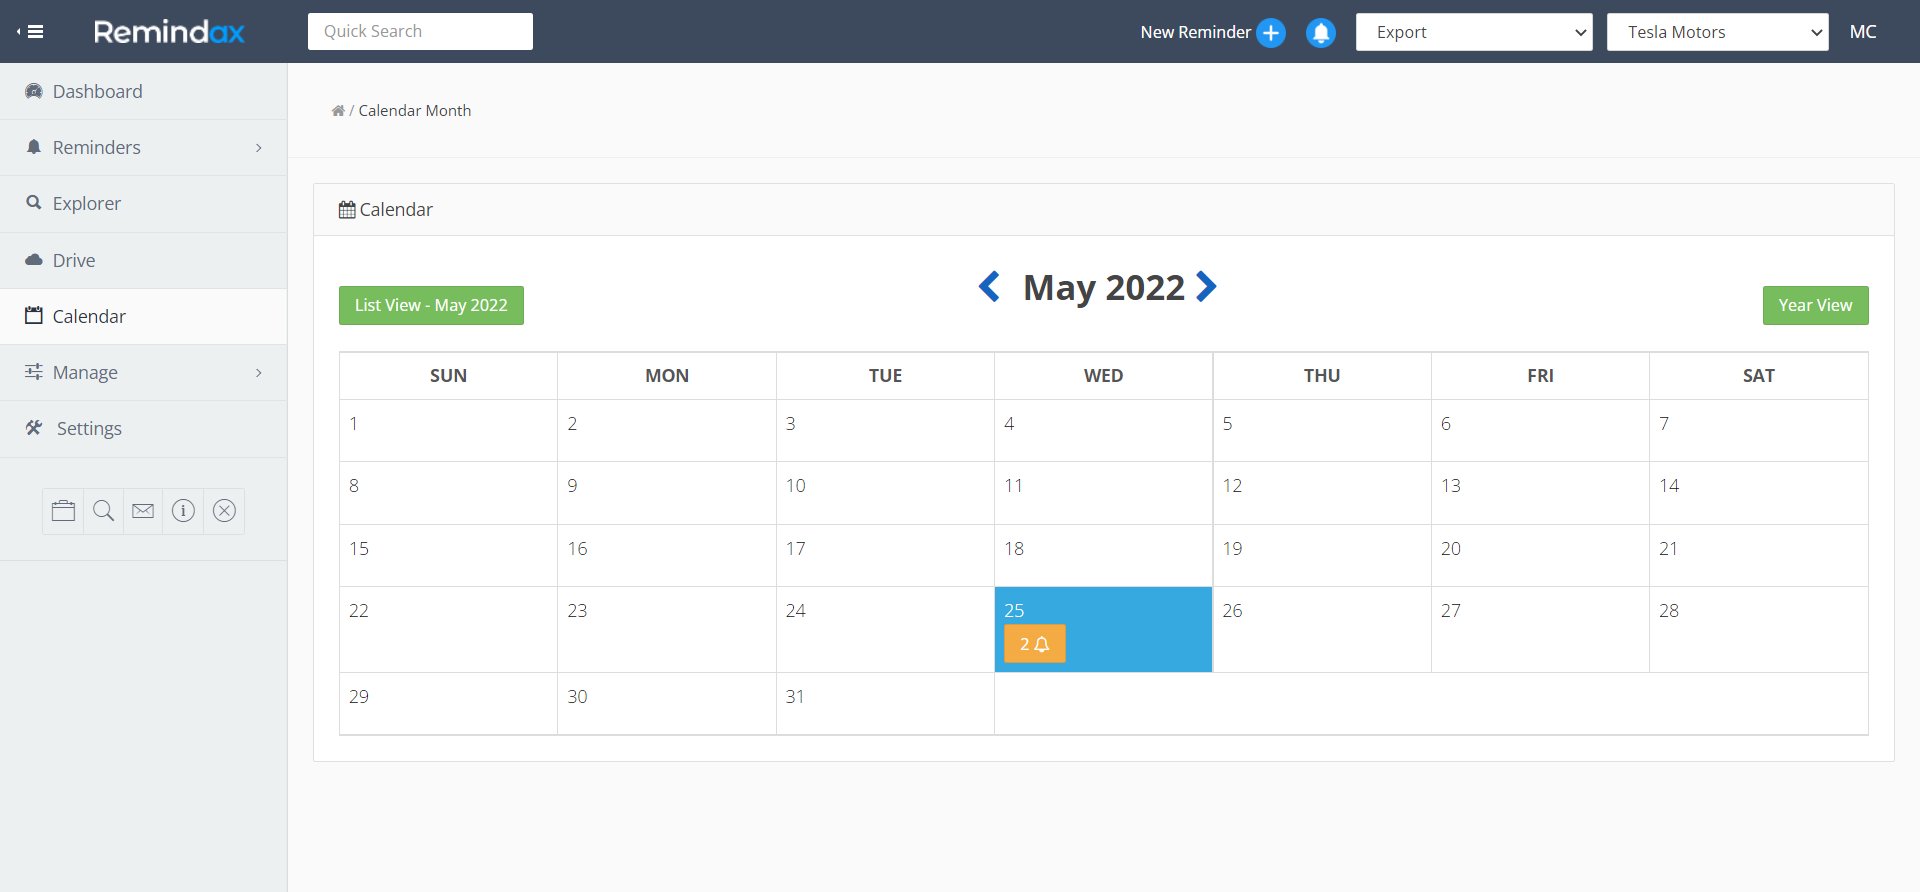This screenshot has width=1920, height=892.
Task: Advance to next month arrow
Action: tap(1207, 287)
